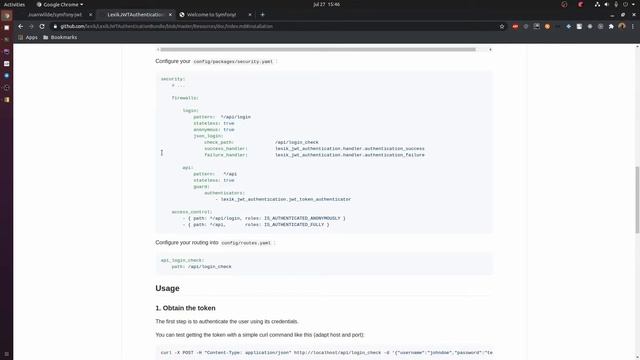Click the jwt_token_authenticator line
The height and width of the screenshot is (360, 640).
click(283, 199)
